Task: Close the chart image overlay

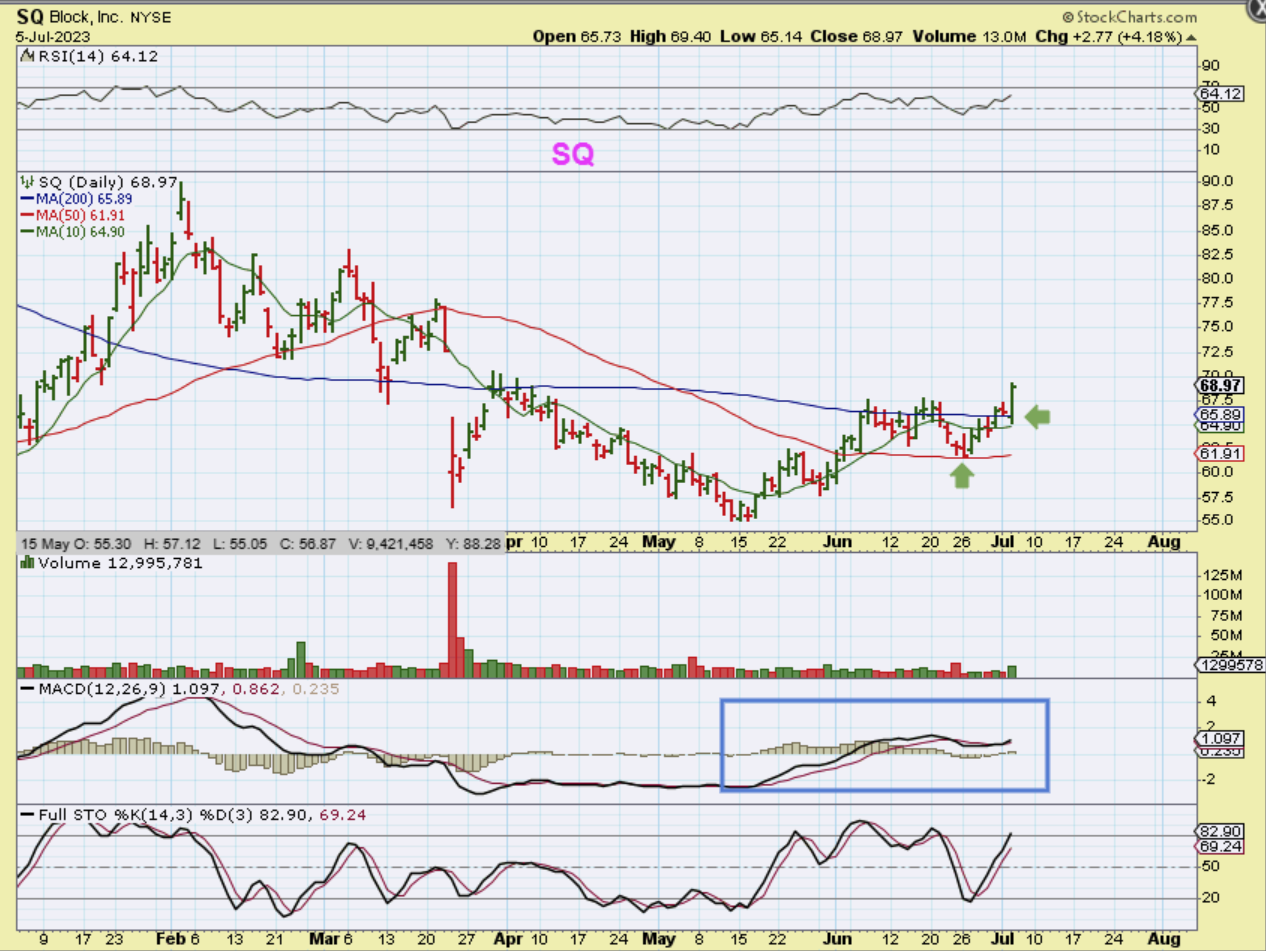Action: (x=1256, y=8)
